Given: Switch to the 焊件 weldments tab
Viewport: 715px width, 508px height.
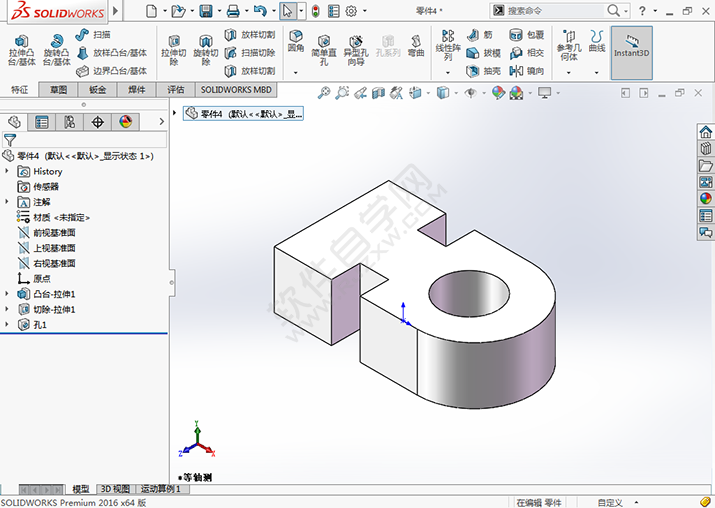Looking at the screenshot, I should pyautogui.click(x=136, y=90).
